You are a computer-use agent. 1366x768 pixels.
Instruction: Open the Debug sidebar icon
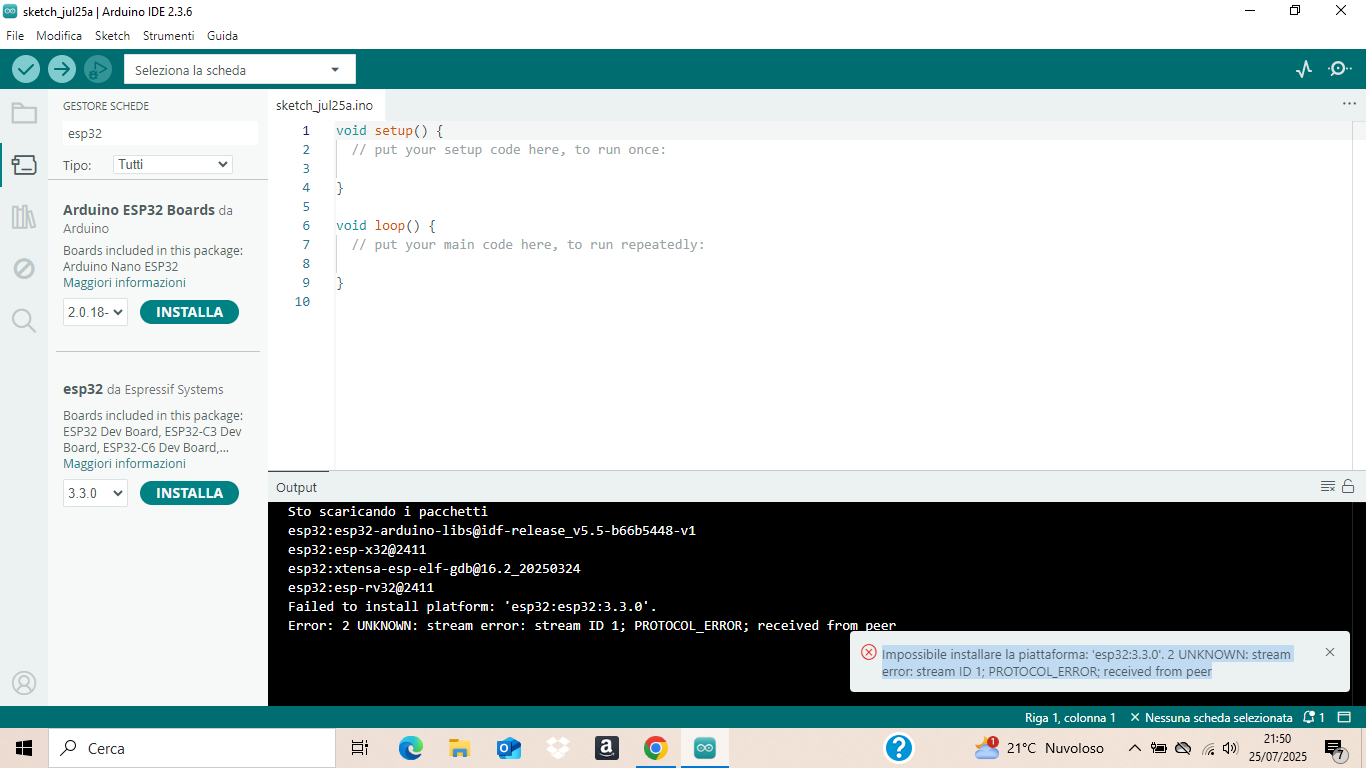tap(24, 268)
